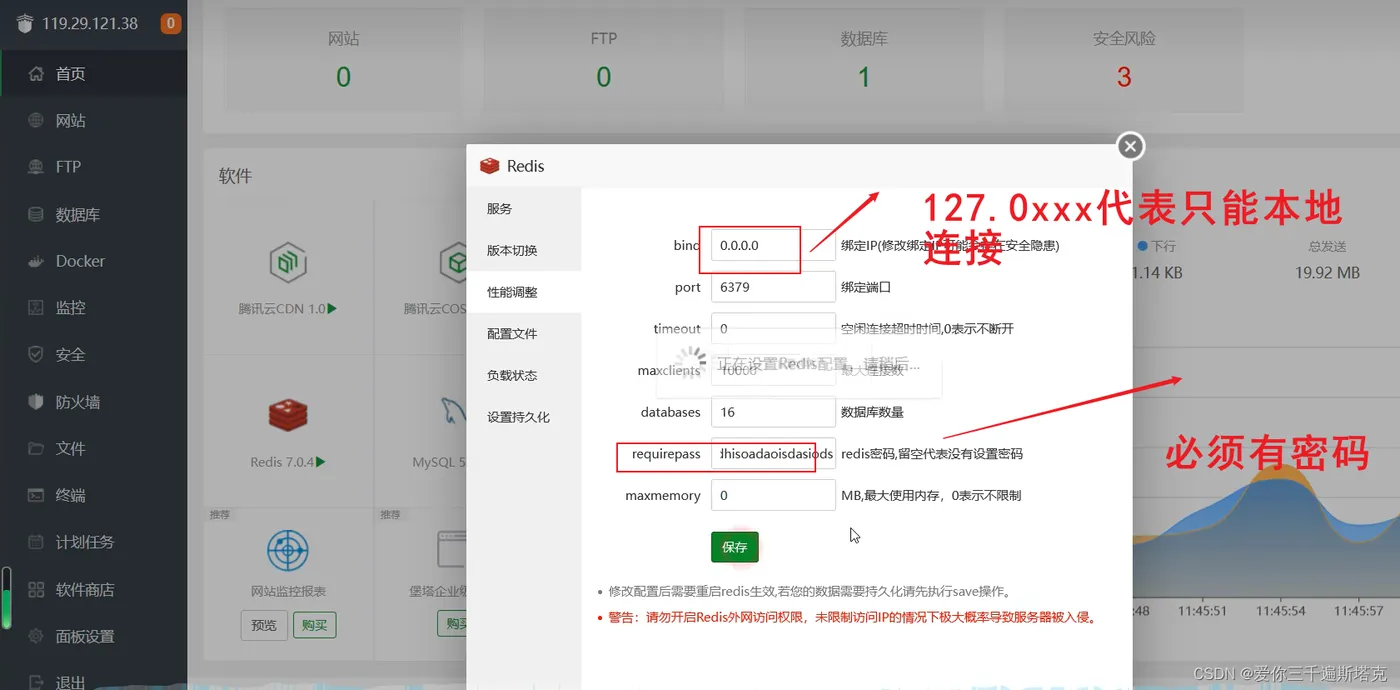Click the green 保存 save button
Image resolution: width=1400 pixels, height=690 pixels.
pyautogui.click(x=735, y=547)
